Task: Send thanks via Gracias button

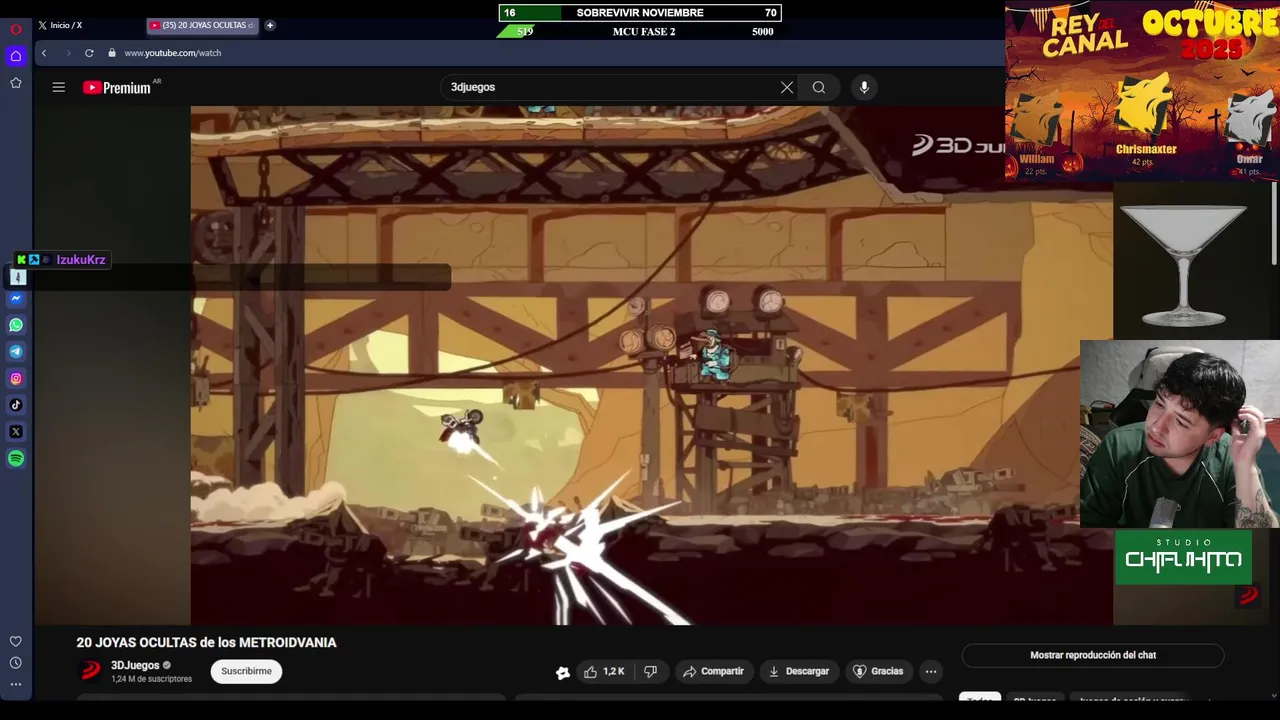Action: (877, 671)
